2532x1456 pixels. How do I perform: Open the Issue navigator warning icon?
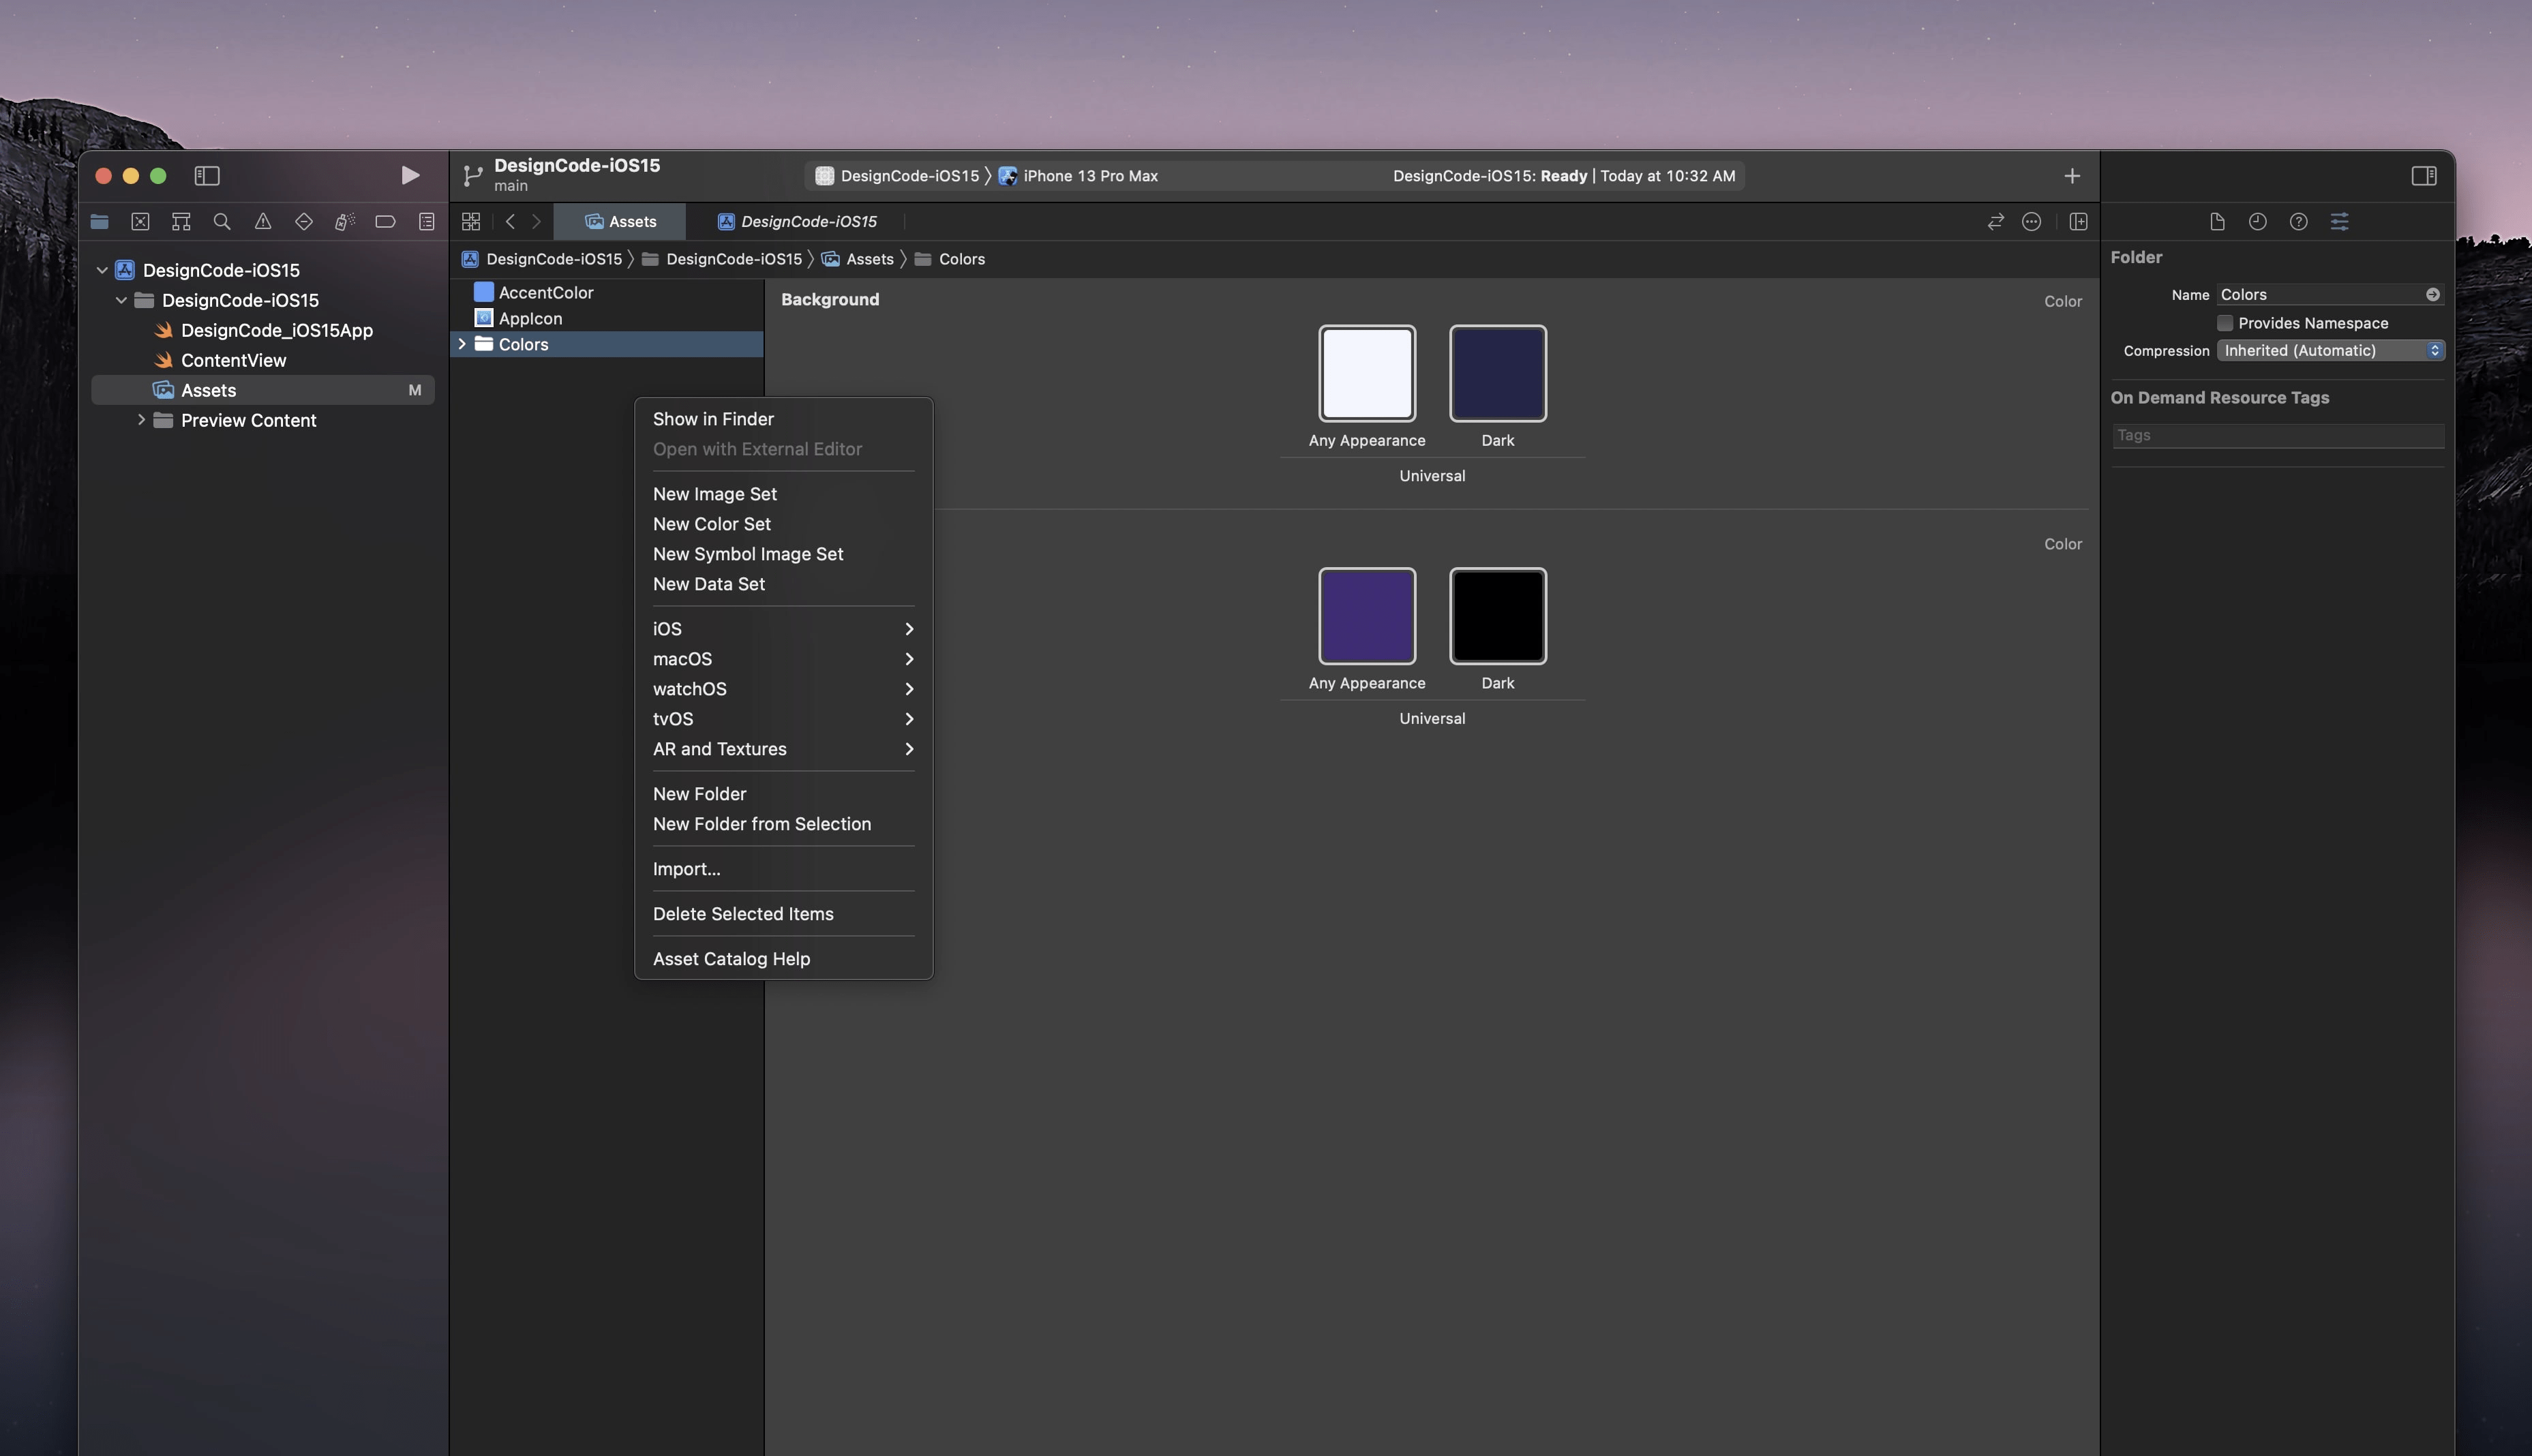(263, 222)
